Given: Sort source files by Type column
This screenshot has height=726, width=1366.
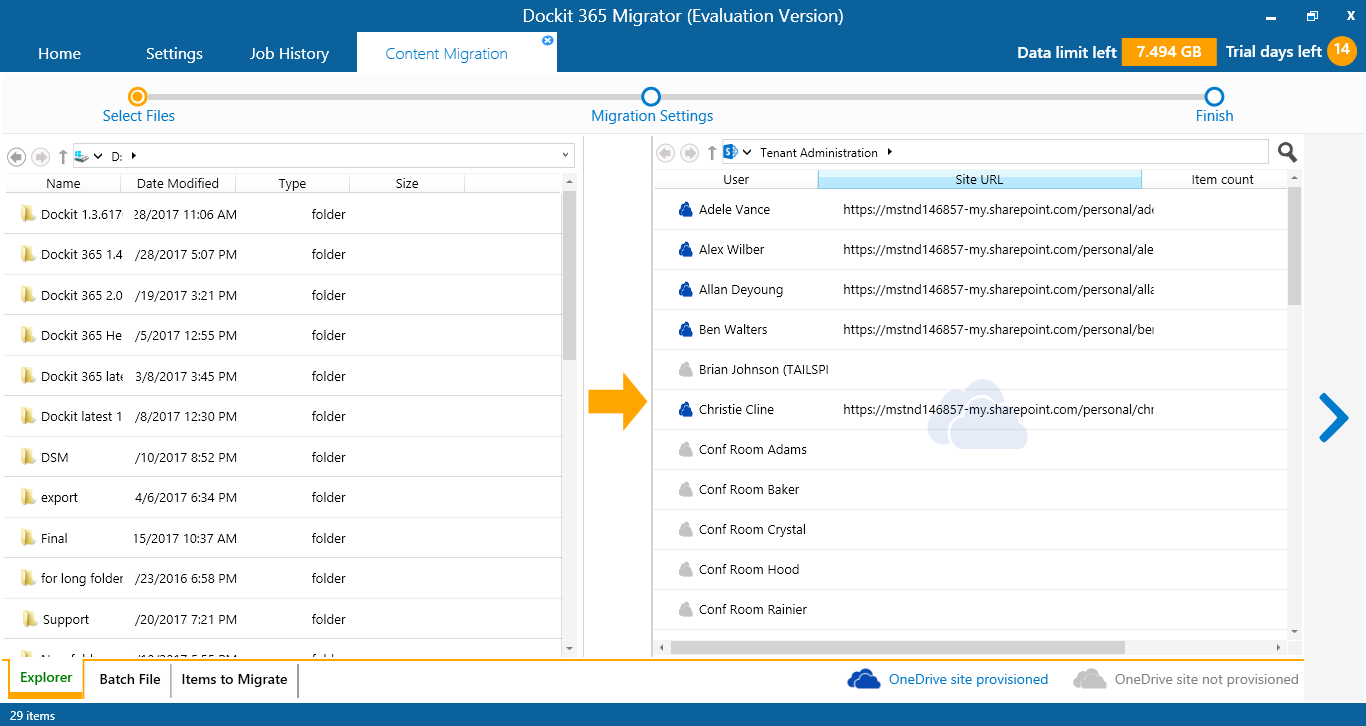Looking at the screenshot, I should [293, 183].
